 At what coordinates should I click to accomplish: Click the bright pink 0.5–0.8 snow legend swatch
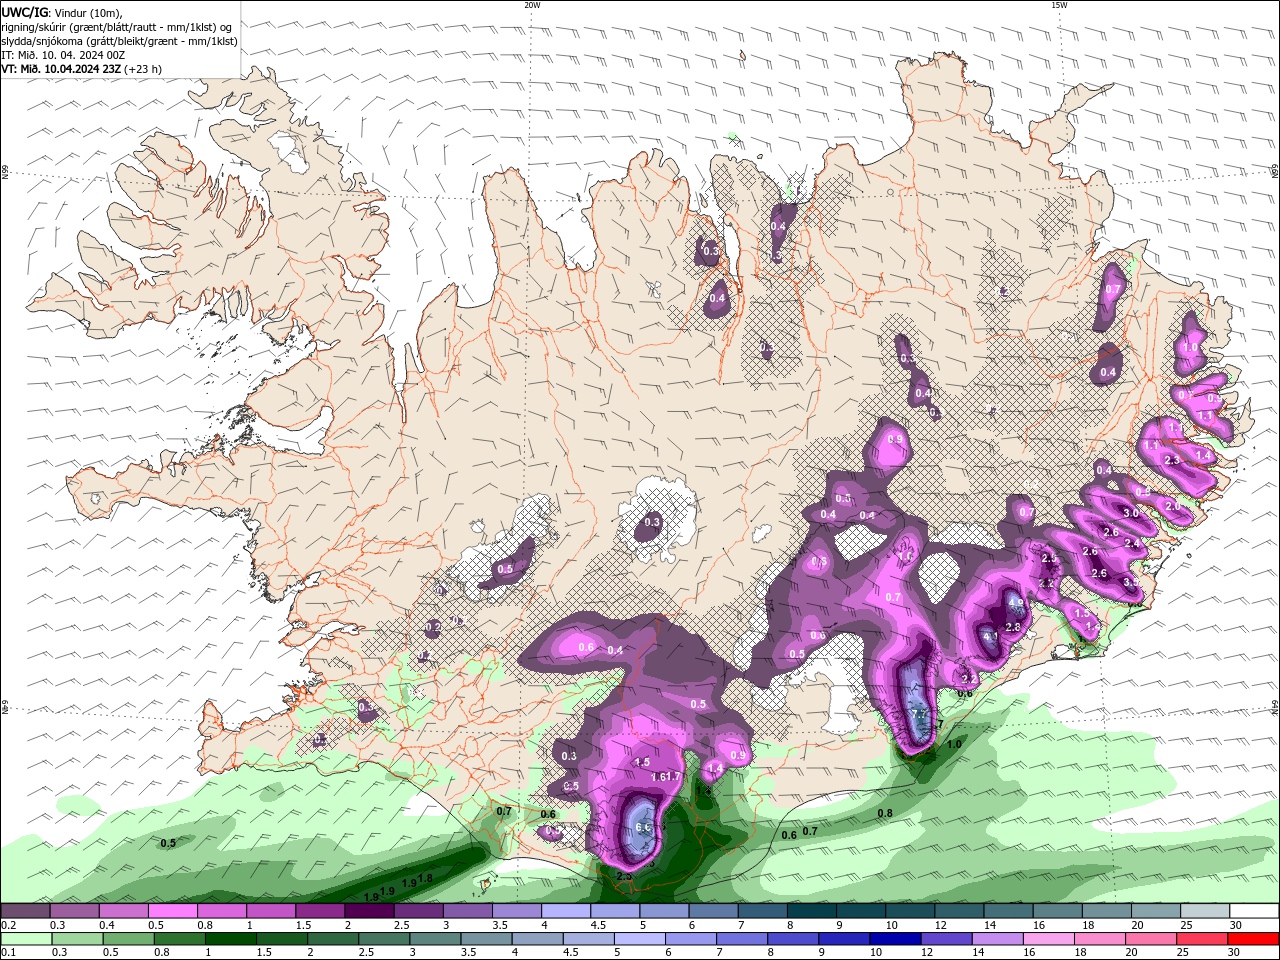tap(172, 910)
